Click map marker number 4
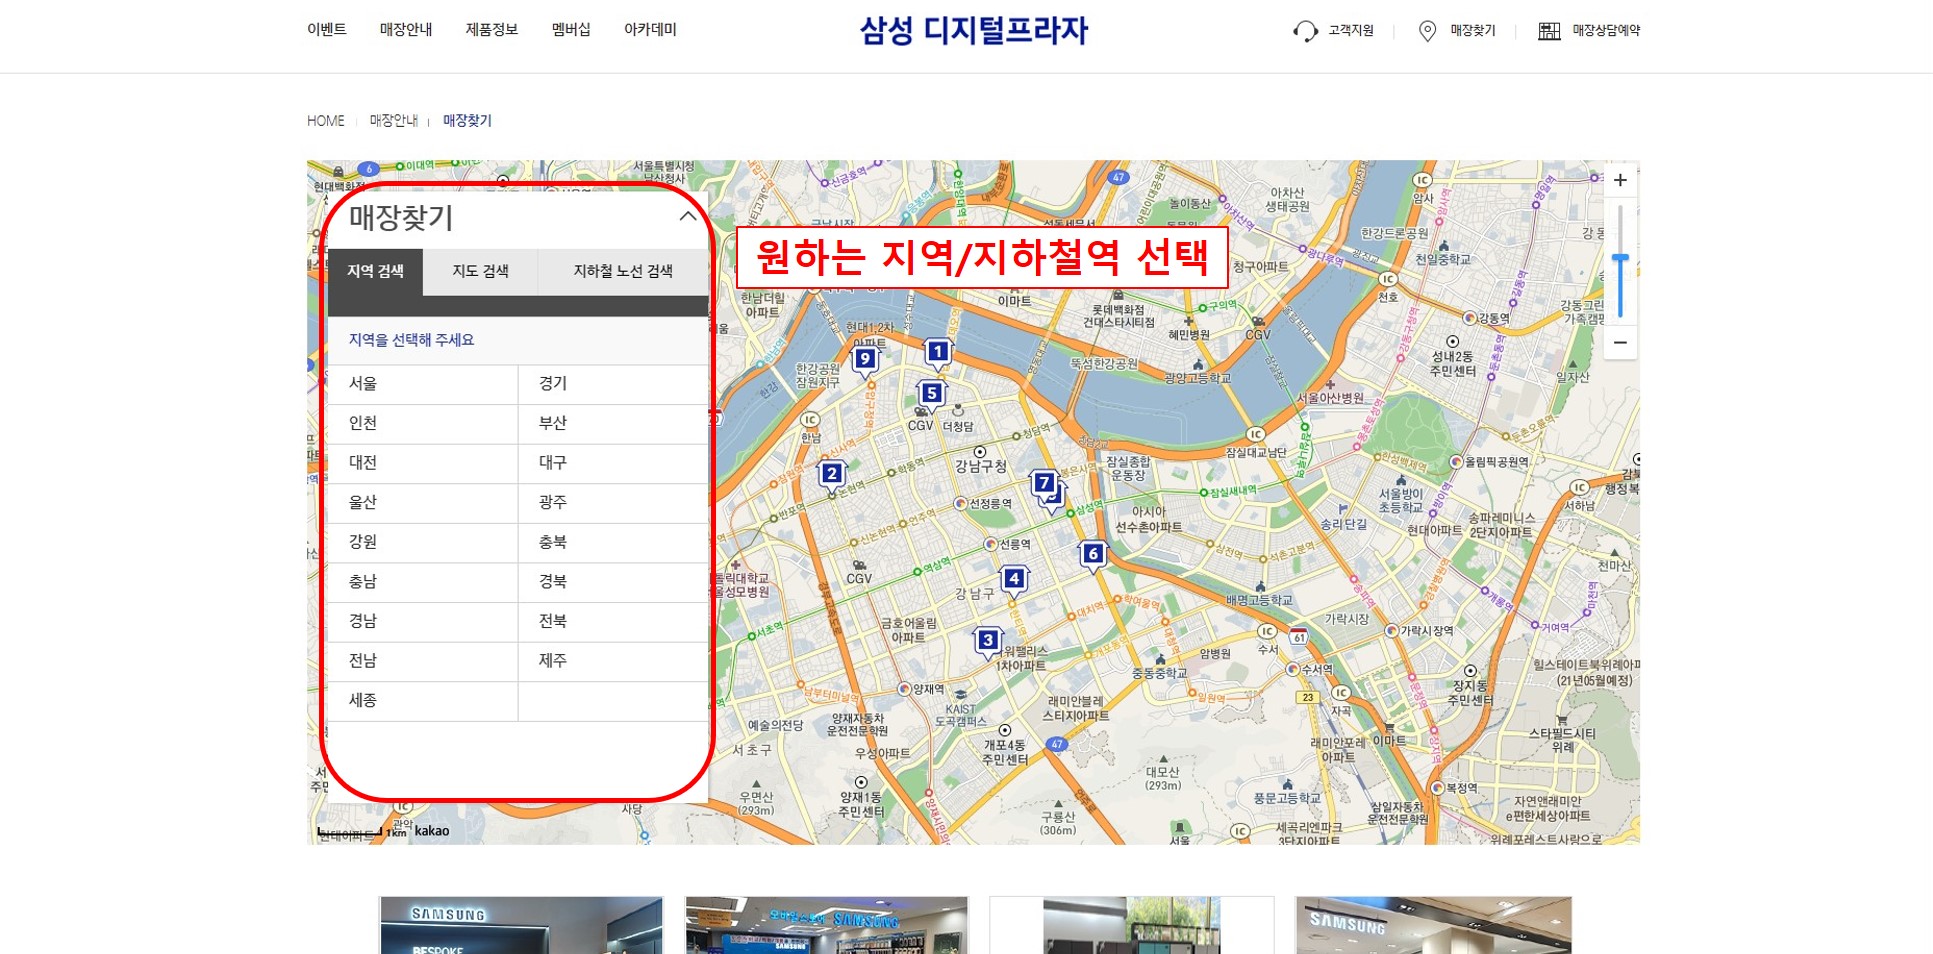The width and height of the screenshot is (1933, 954). pos(1014,580)
